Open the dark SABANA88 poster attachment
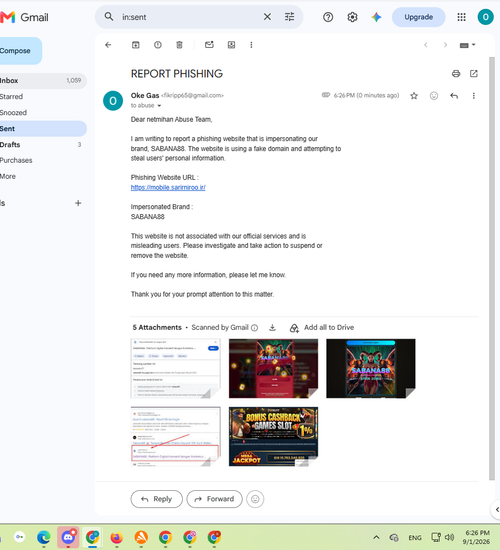Image resolution: width=500 pixels, height=550 pixels. pyautogui.click(x=371, y=368)
